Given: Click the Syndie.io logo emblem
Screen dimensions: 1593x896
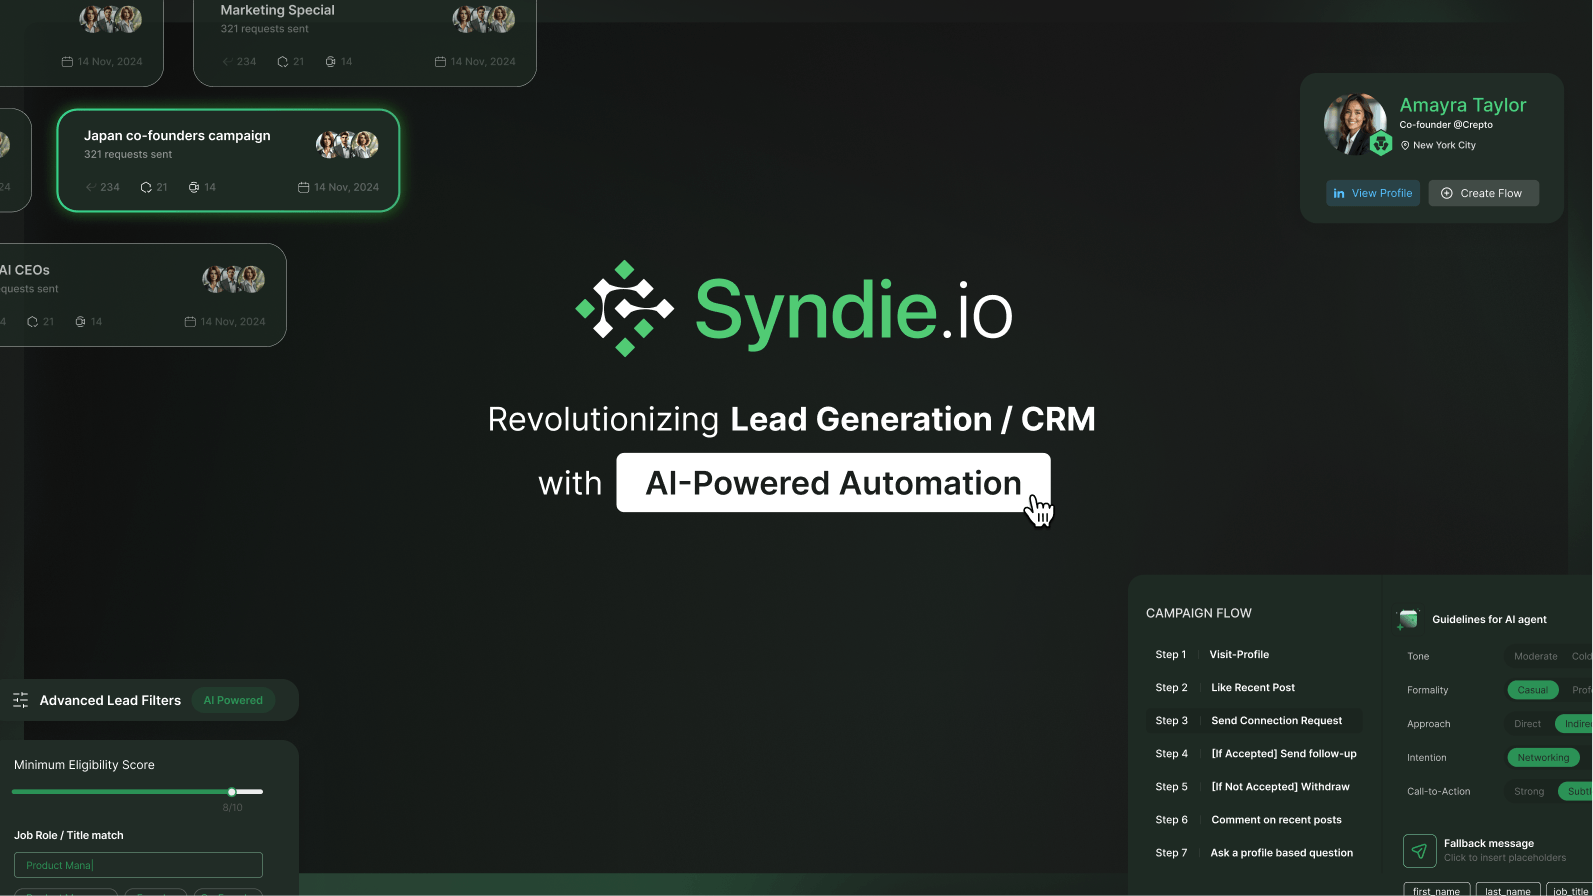Looking at the screenshot, I should click(625, 309).
